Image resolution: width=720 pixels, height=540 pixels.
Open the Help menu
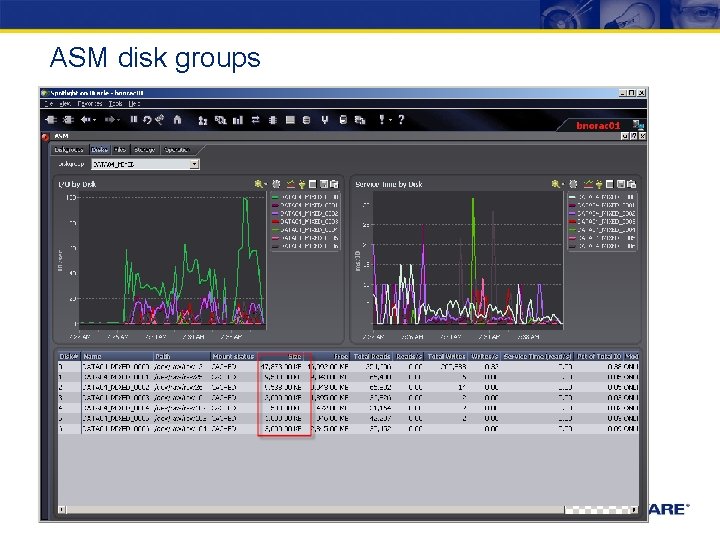pos(135,104)
